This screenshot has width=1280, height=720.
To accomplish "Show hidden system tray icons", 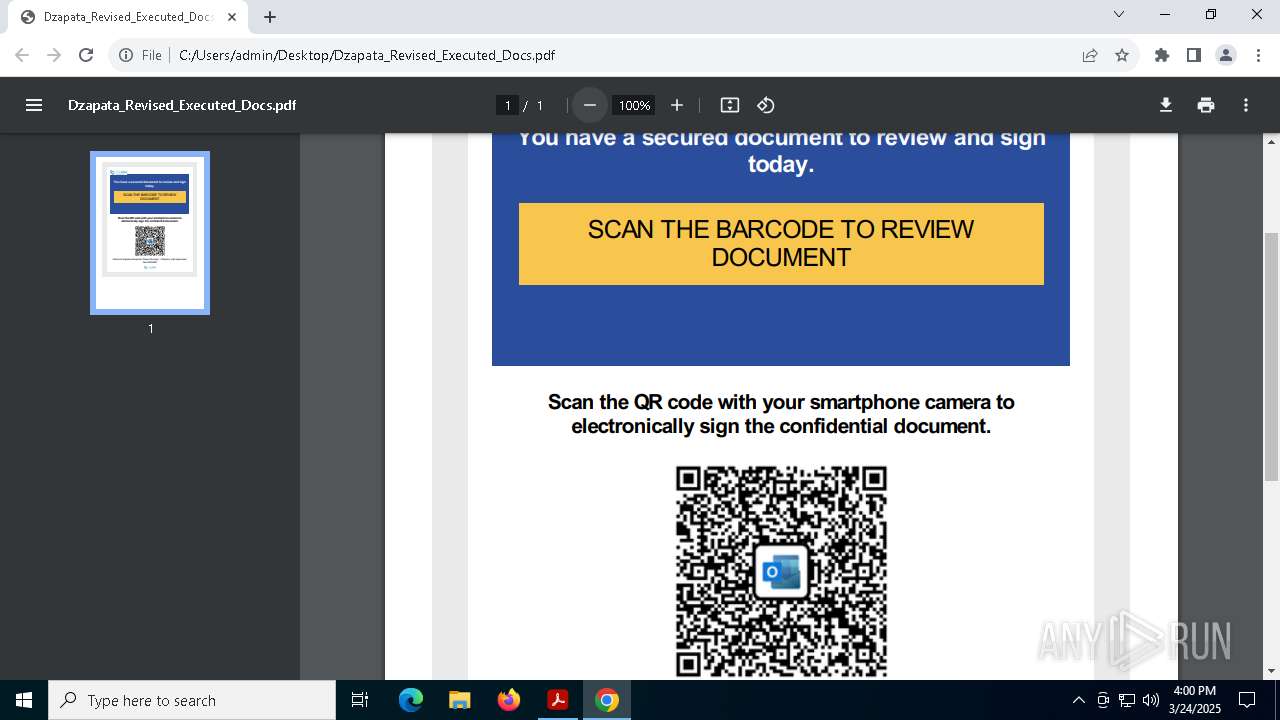I will coord(1078,700).
